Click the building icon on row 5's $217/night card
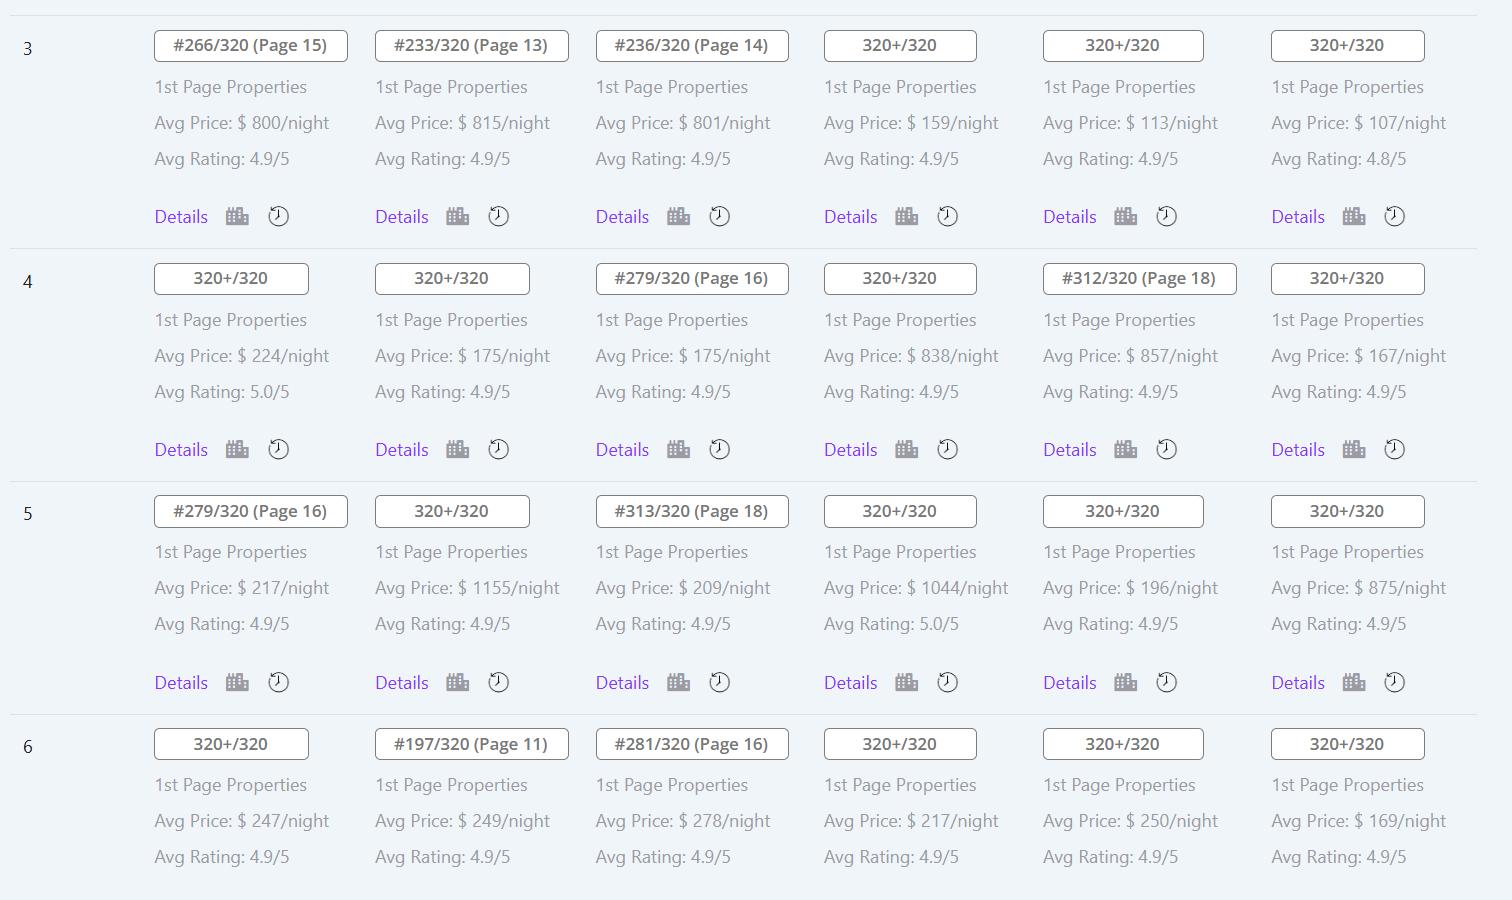The image size is (1512, 900). point(237,682)
